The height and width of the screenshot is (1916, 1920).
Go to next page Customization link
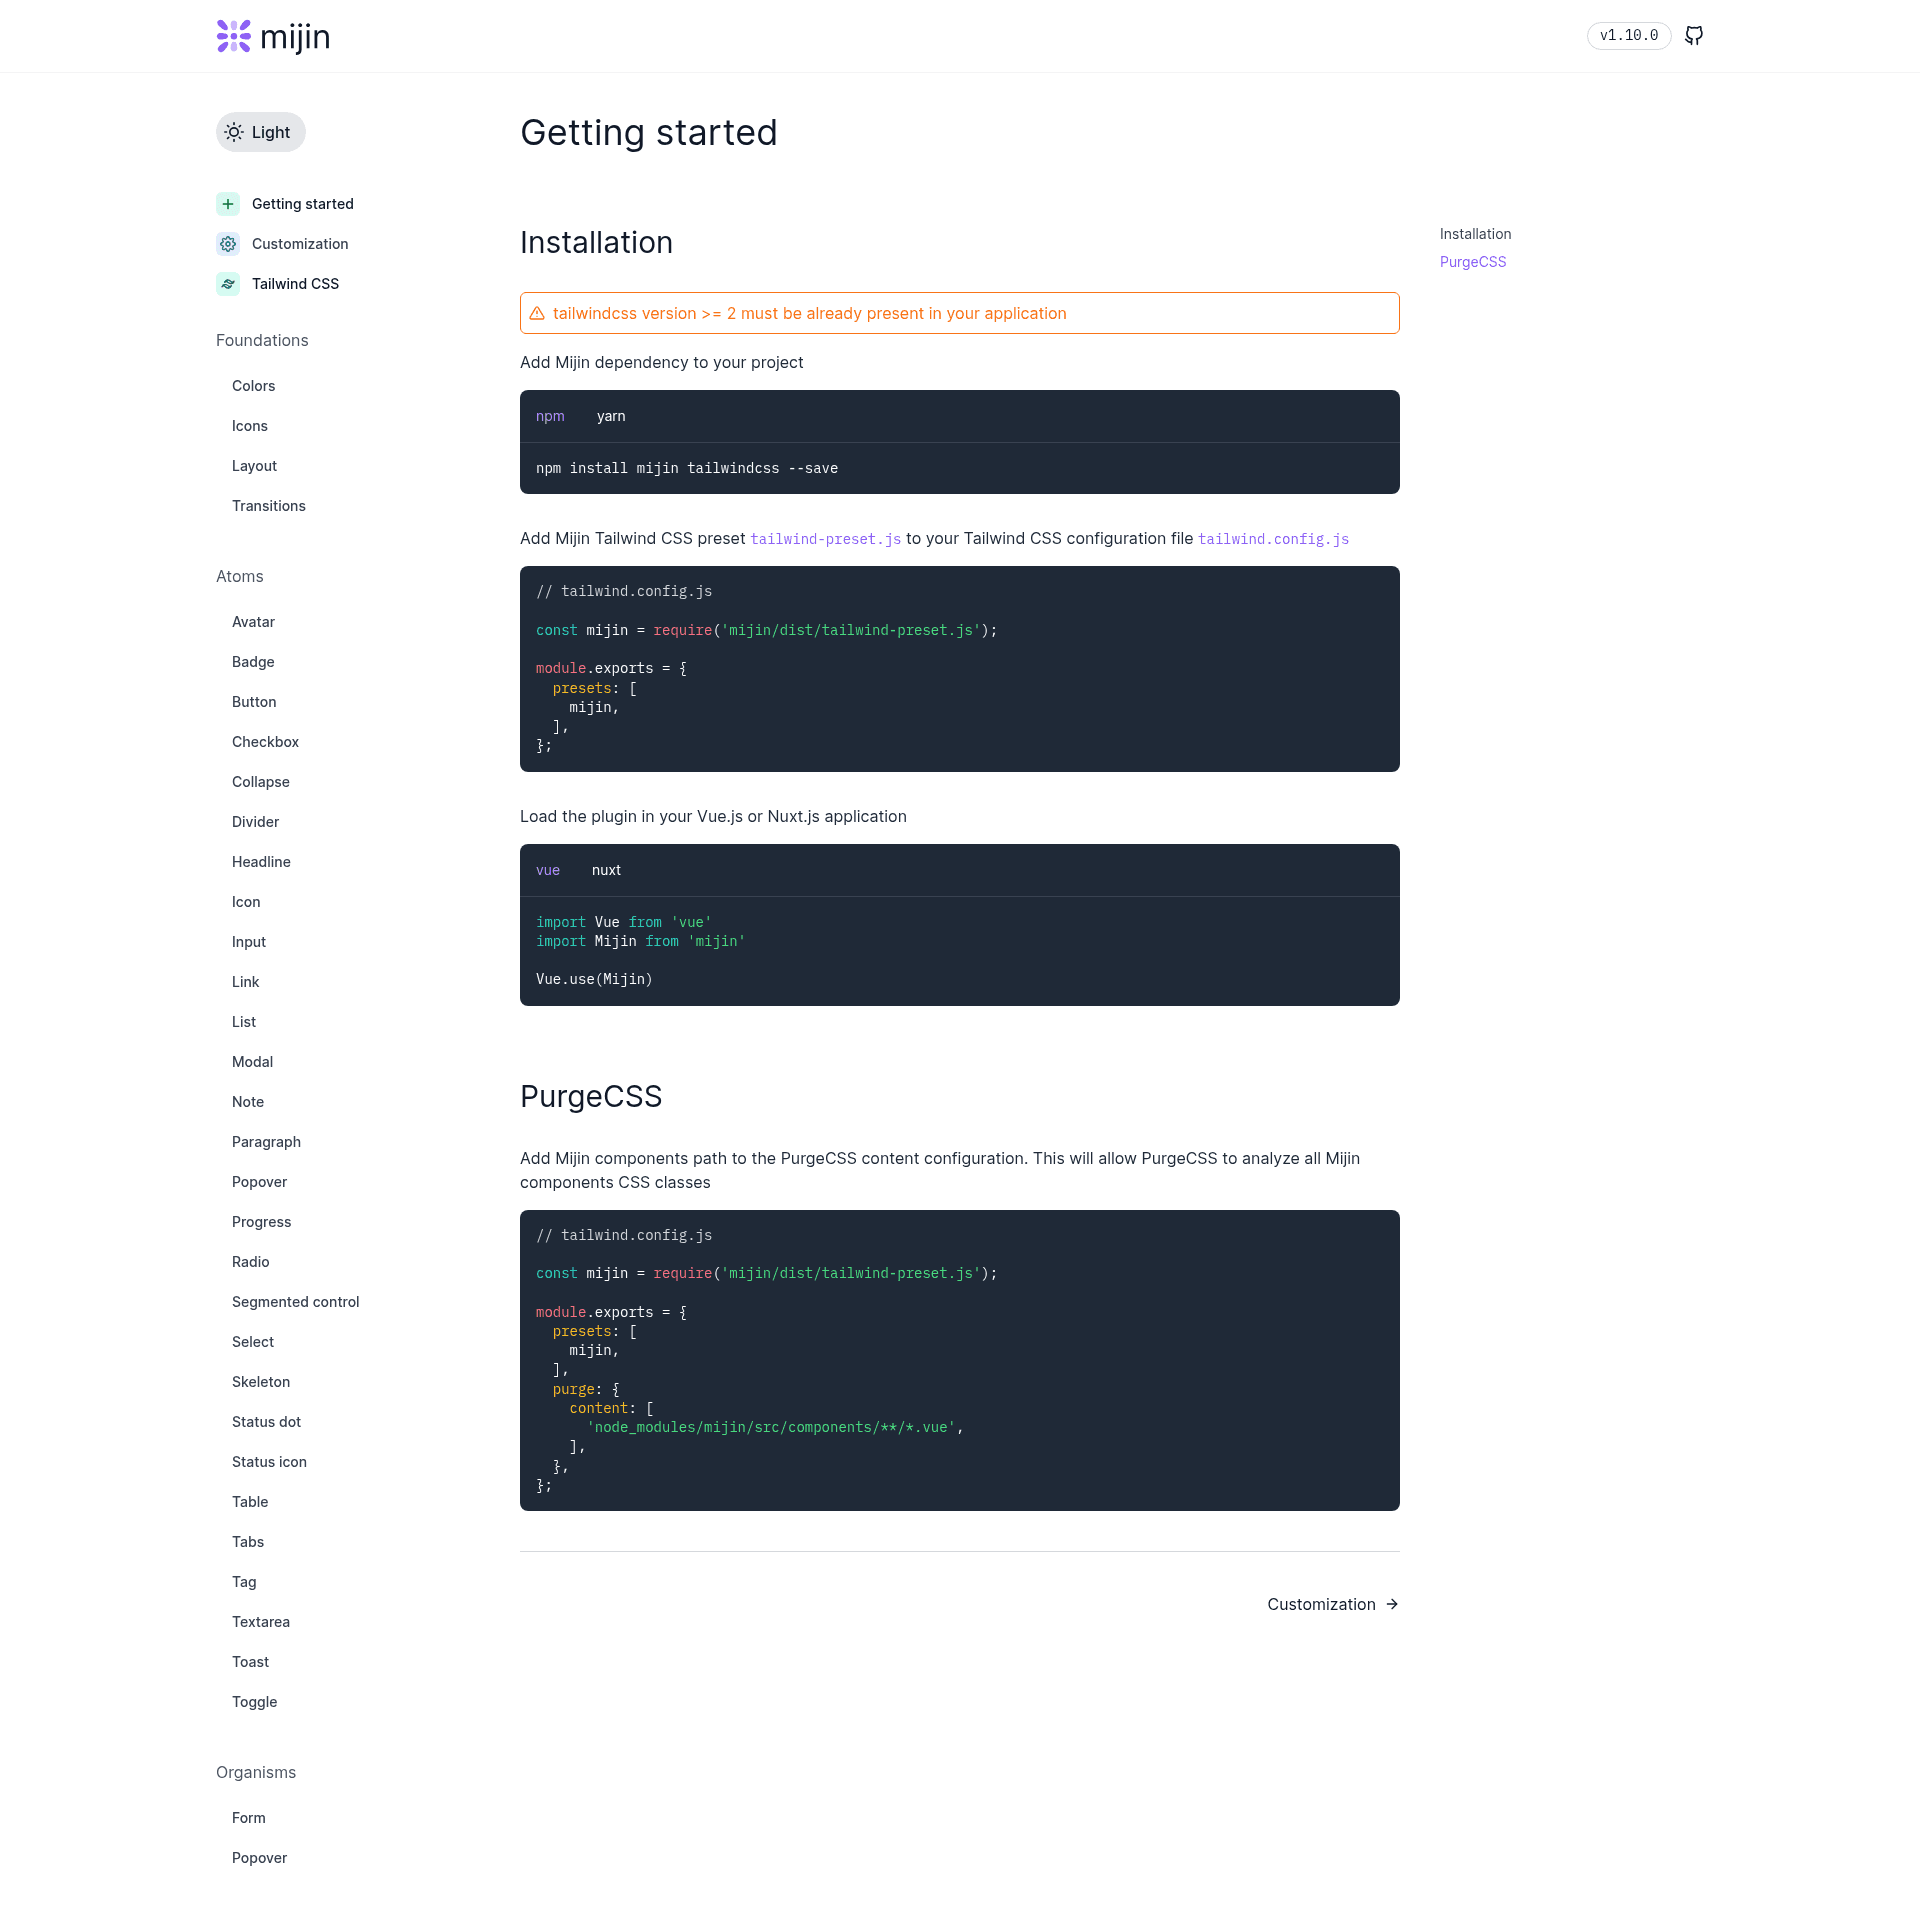tap(1333, 1604)
